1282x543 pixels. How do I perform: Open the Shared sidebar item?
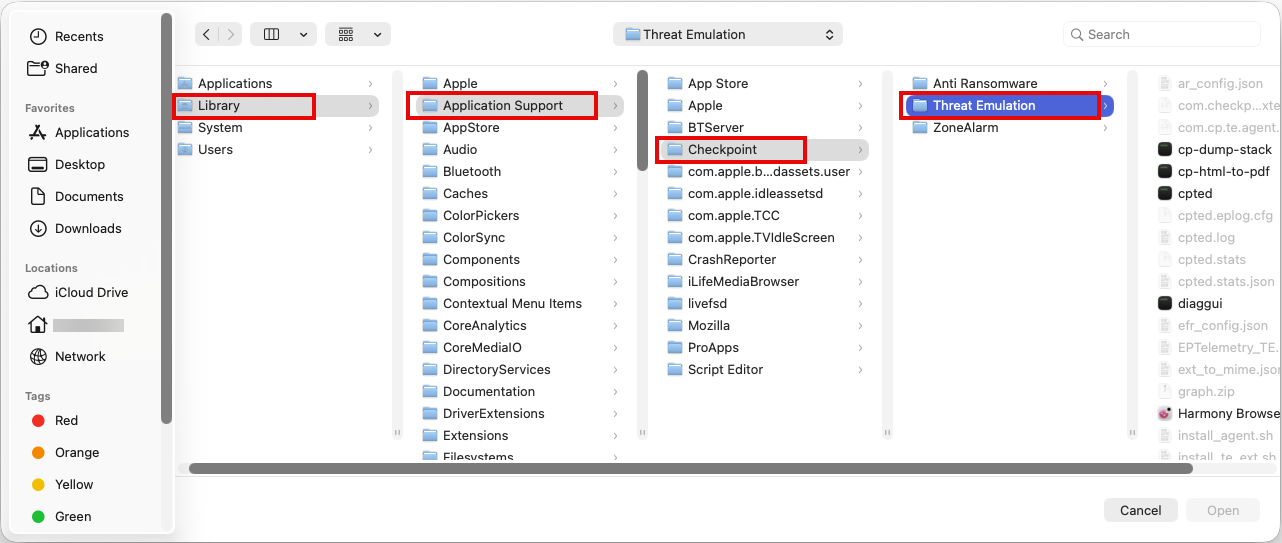click(x=63, y=68)
